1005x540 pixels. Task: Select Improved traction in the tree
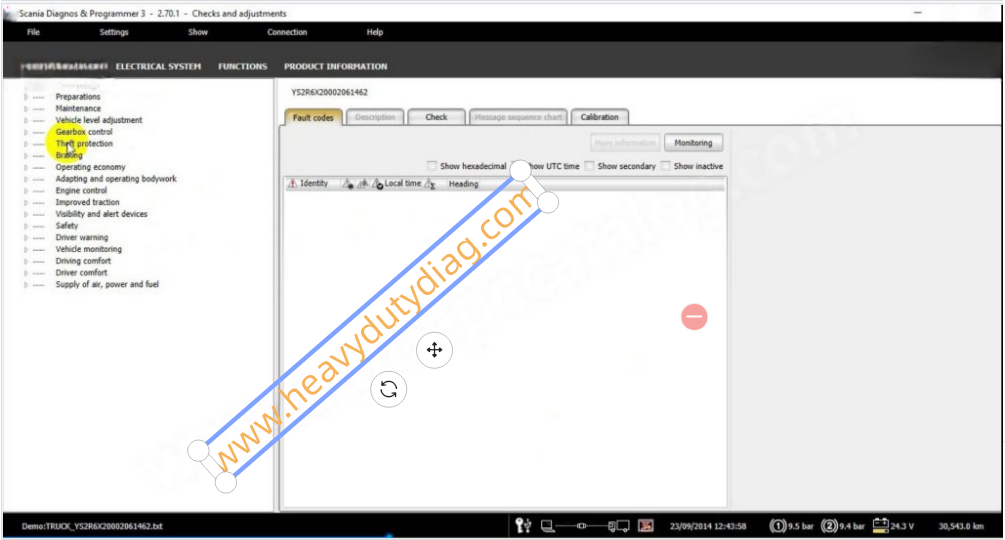click(x=87, y=202)
